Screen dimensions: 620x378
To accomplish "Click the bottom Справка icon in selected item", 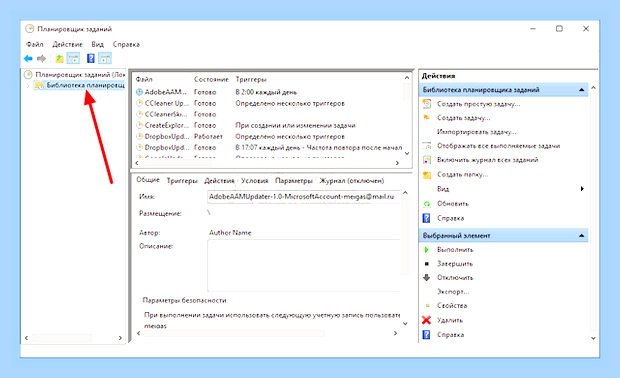I will 427,335.
